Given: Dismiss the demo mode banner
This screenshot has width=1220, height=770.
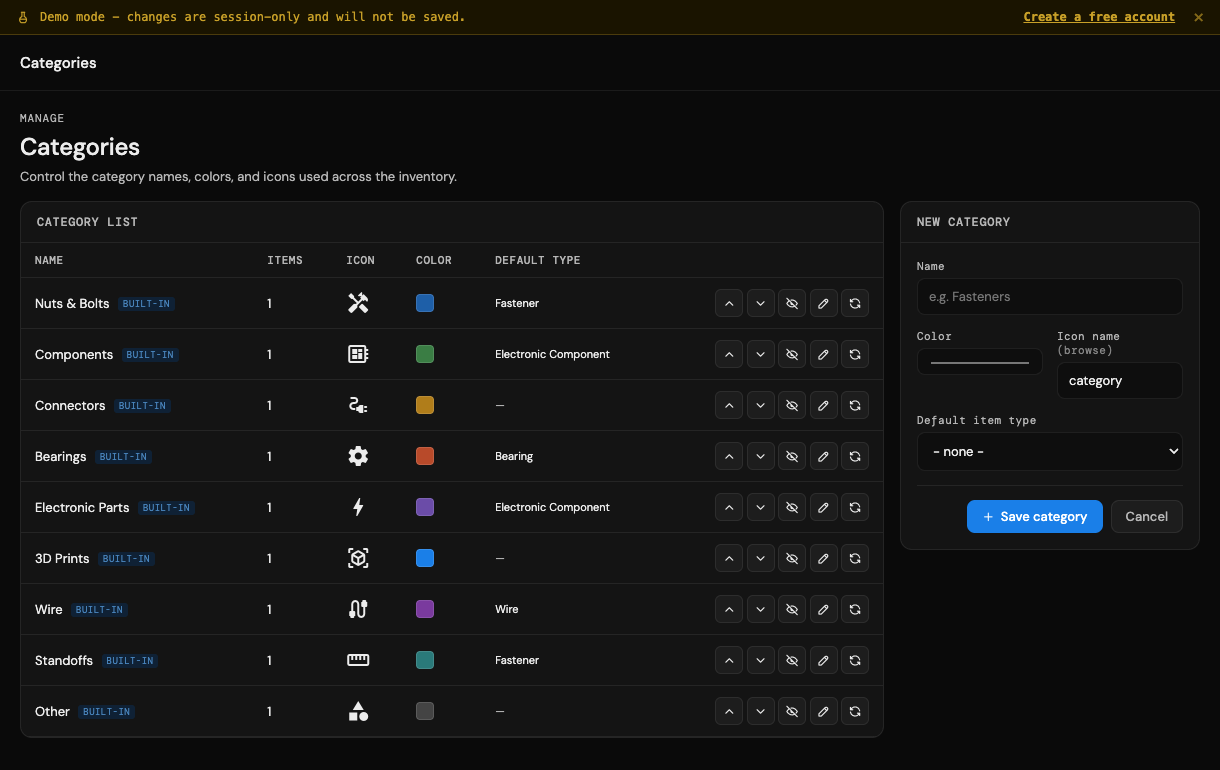Looking at the screenshot, I should click(1199, 17).
